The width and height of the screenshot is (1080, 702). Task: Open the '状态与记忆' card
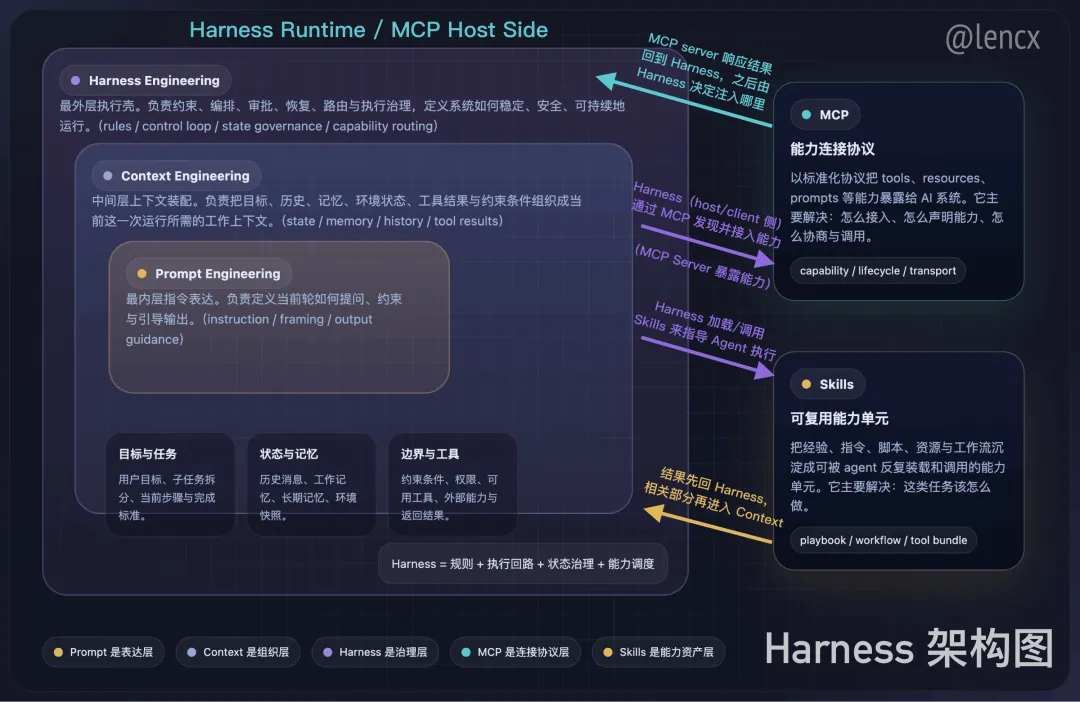tap(311, 484)
